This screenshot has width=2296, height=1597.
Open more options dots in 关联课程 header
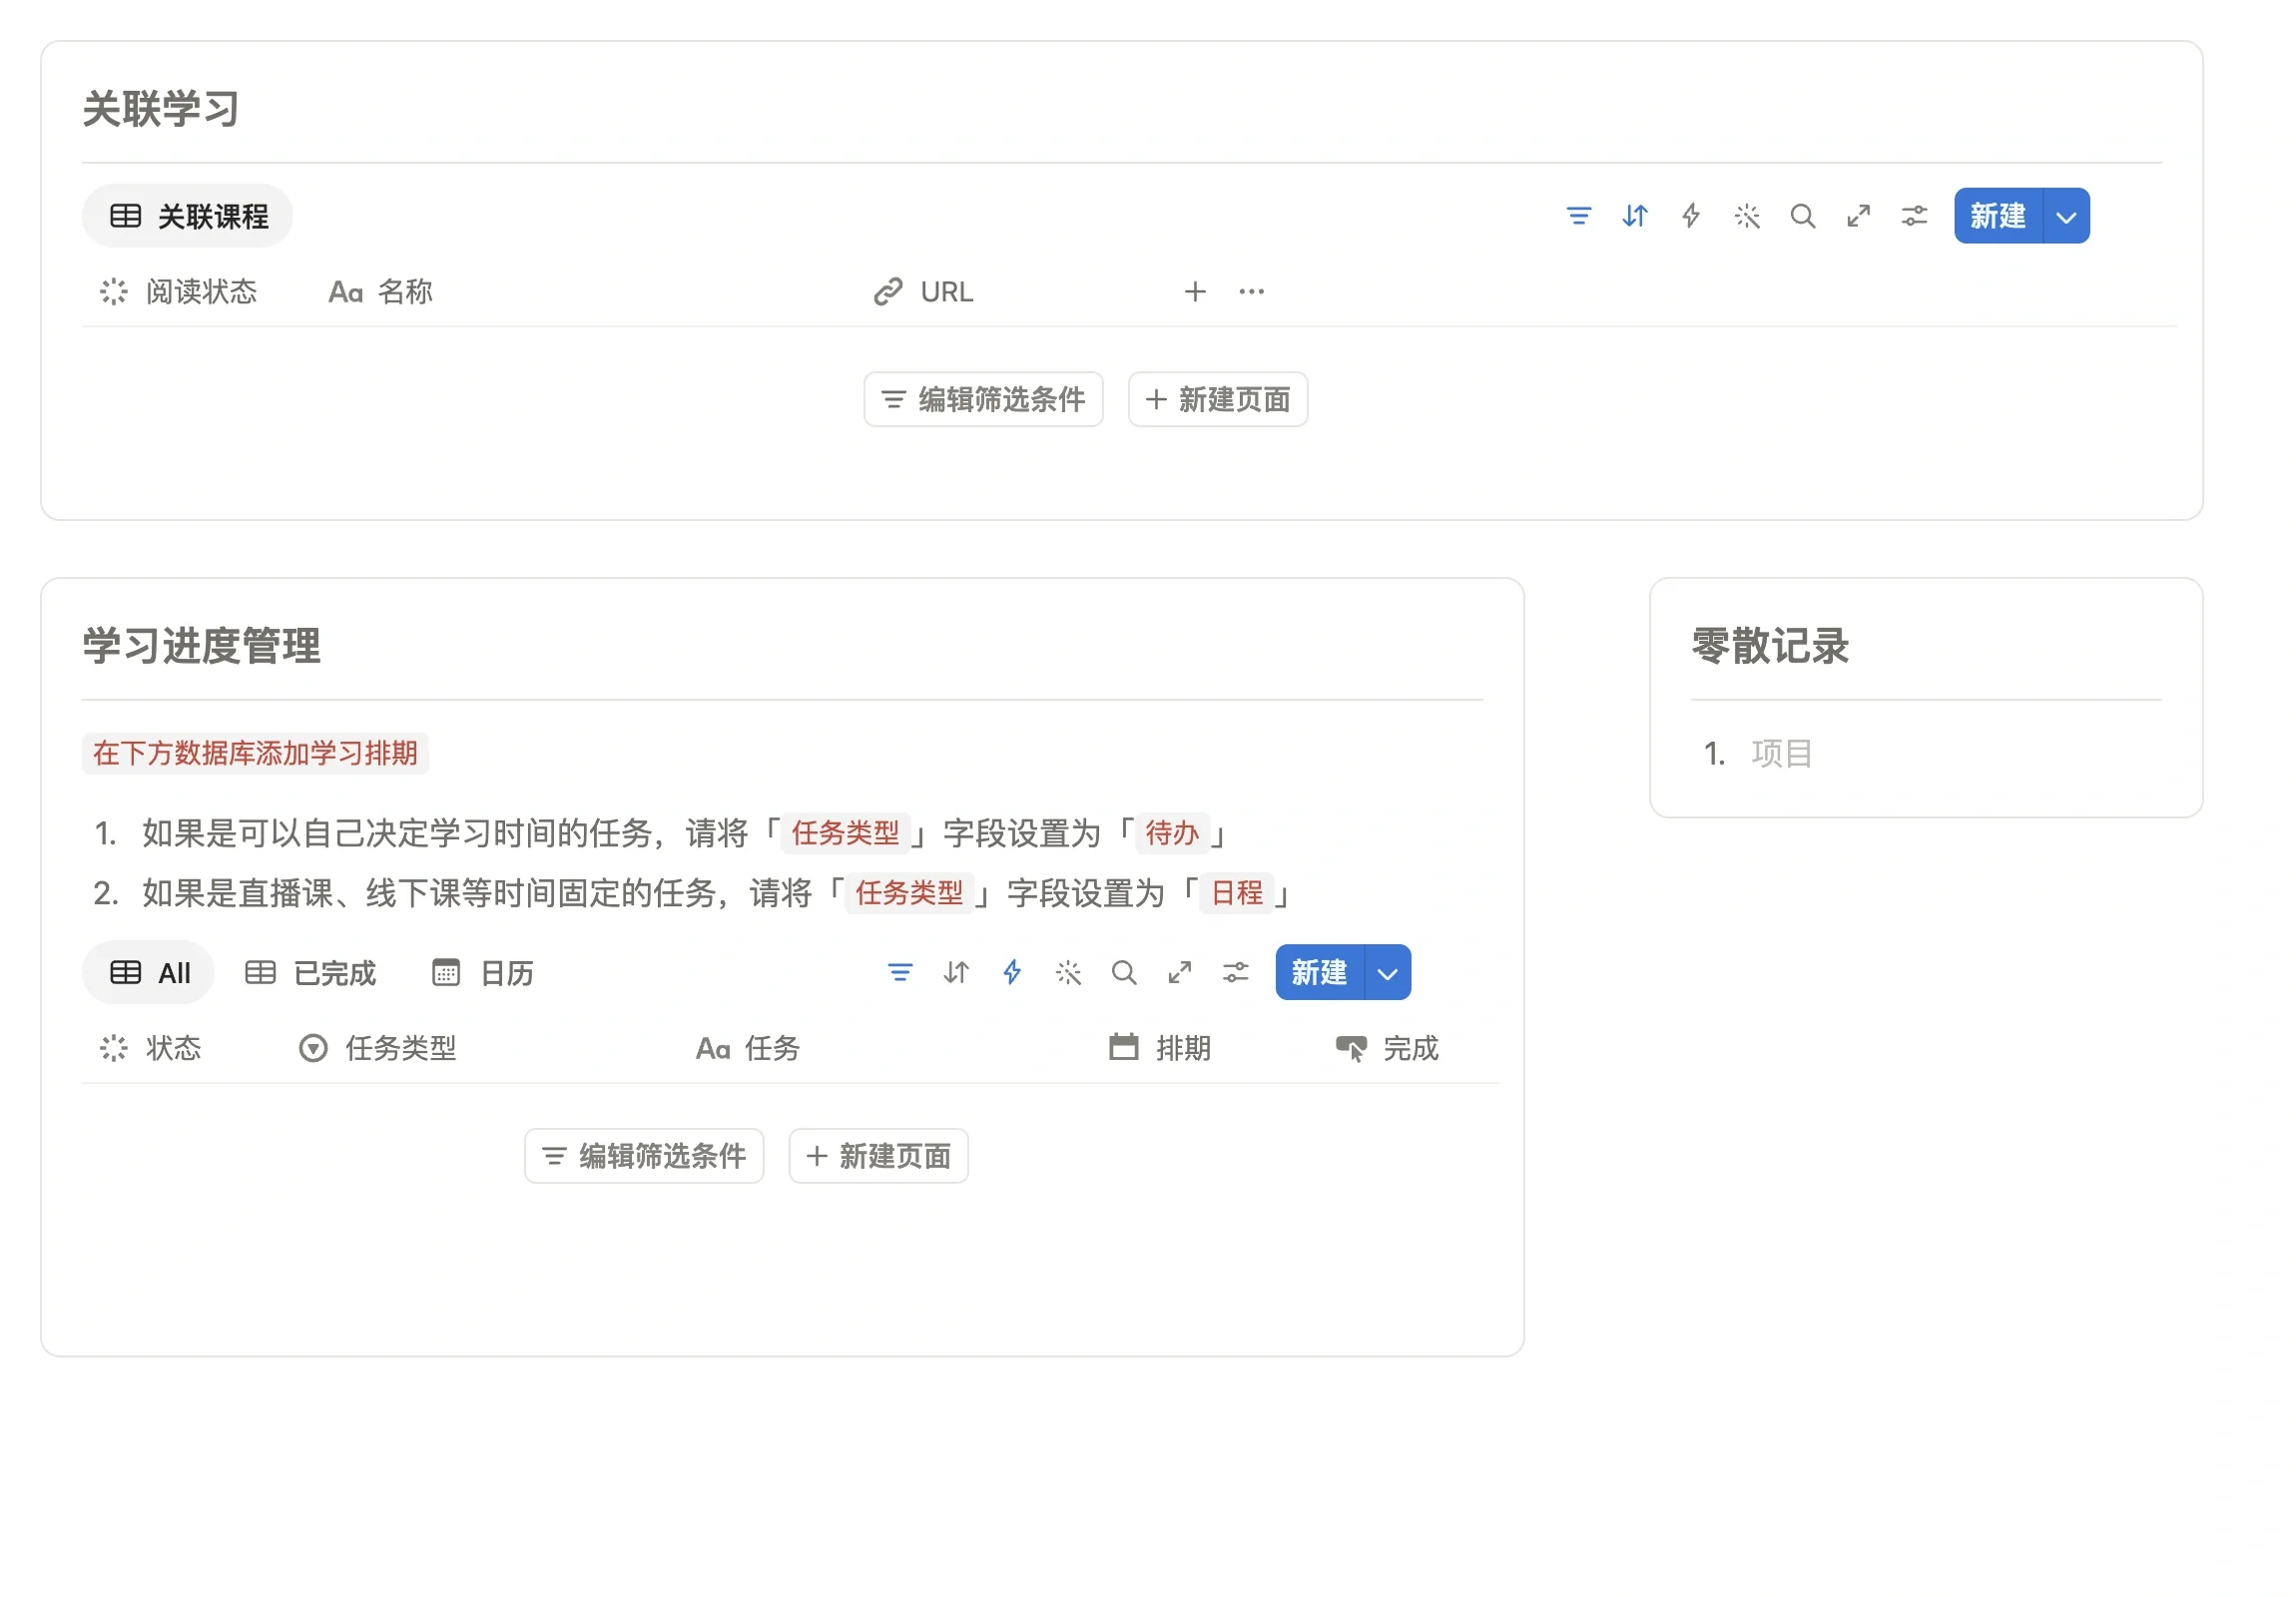click(1251, 291)
